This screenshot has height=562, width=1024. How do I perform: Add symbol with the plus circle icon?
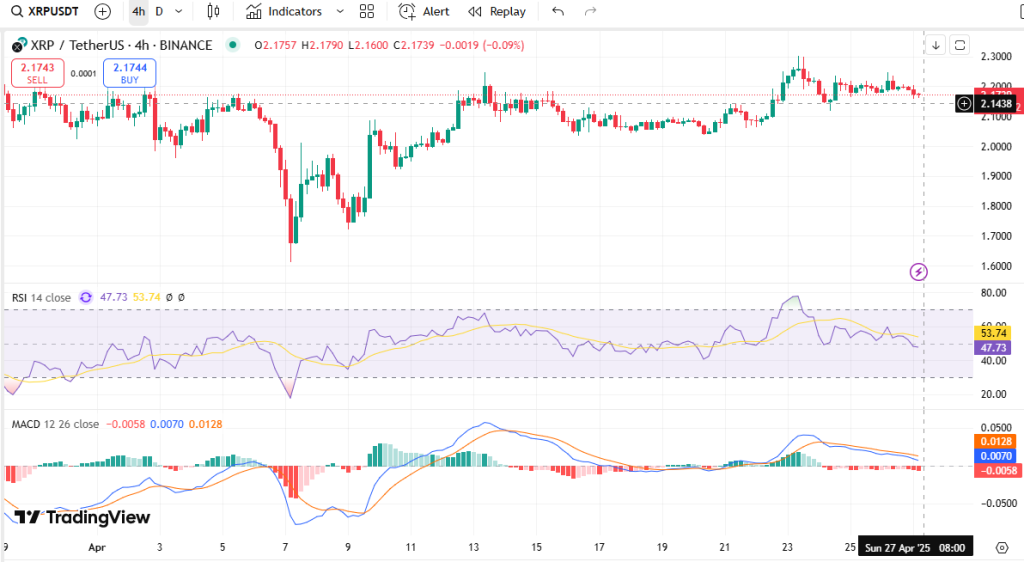pos(103,12)
